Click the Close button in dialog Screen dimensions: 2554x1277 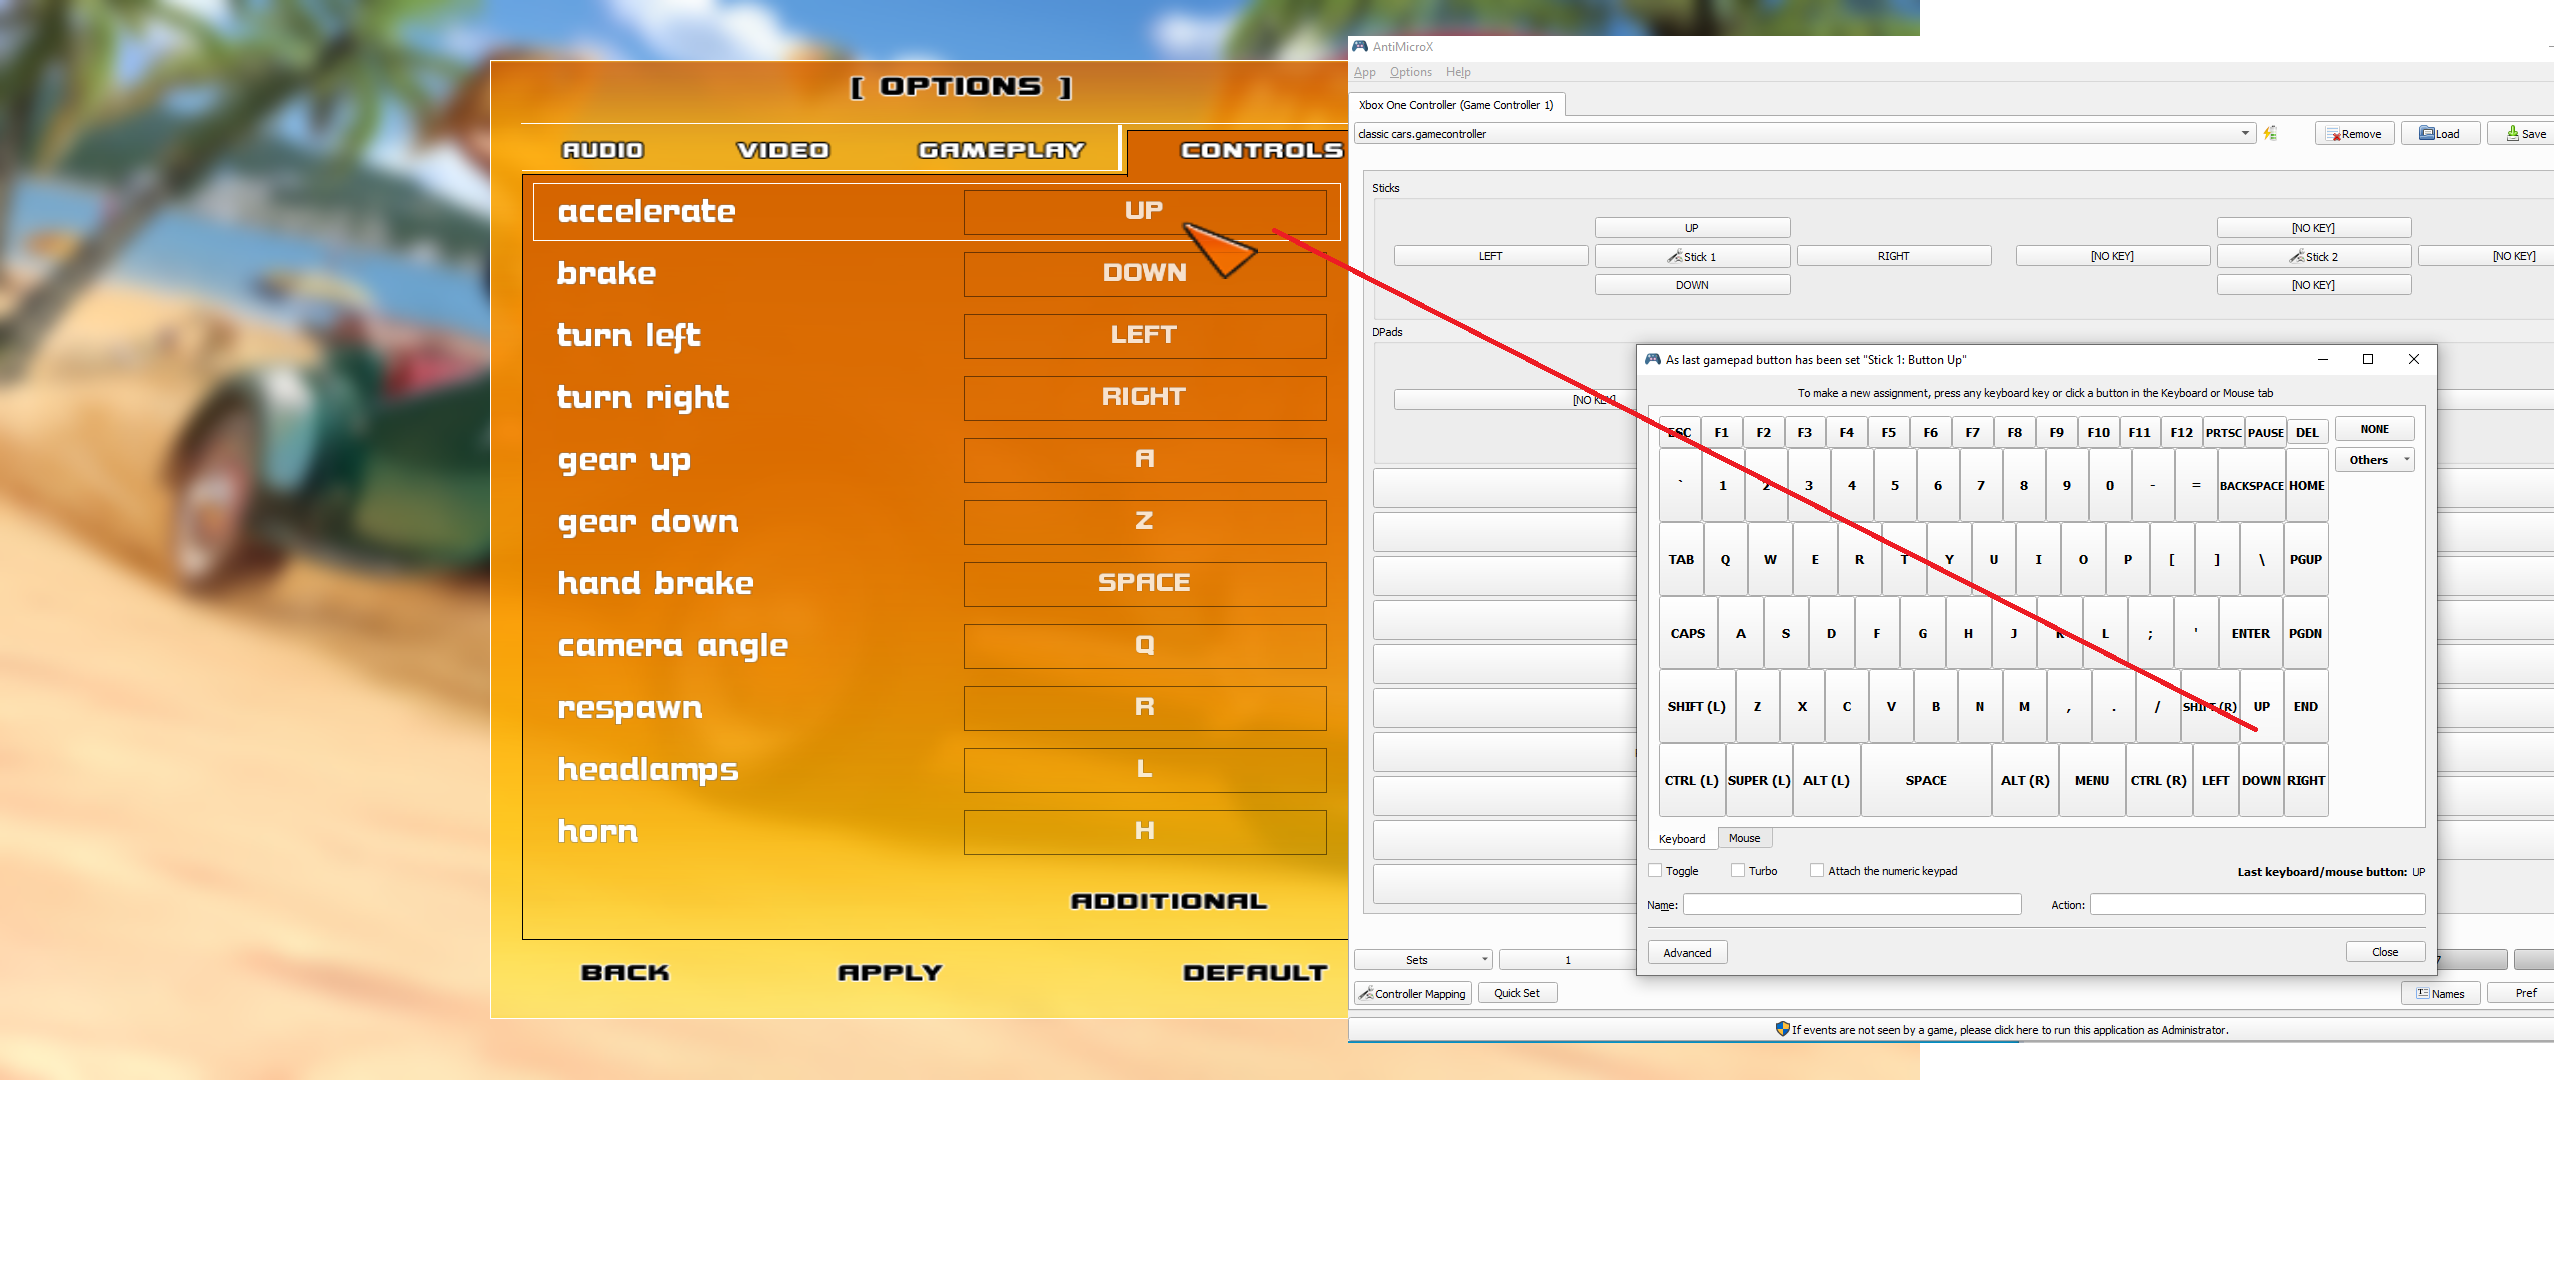(2385, 952)
